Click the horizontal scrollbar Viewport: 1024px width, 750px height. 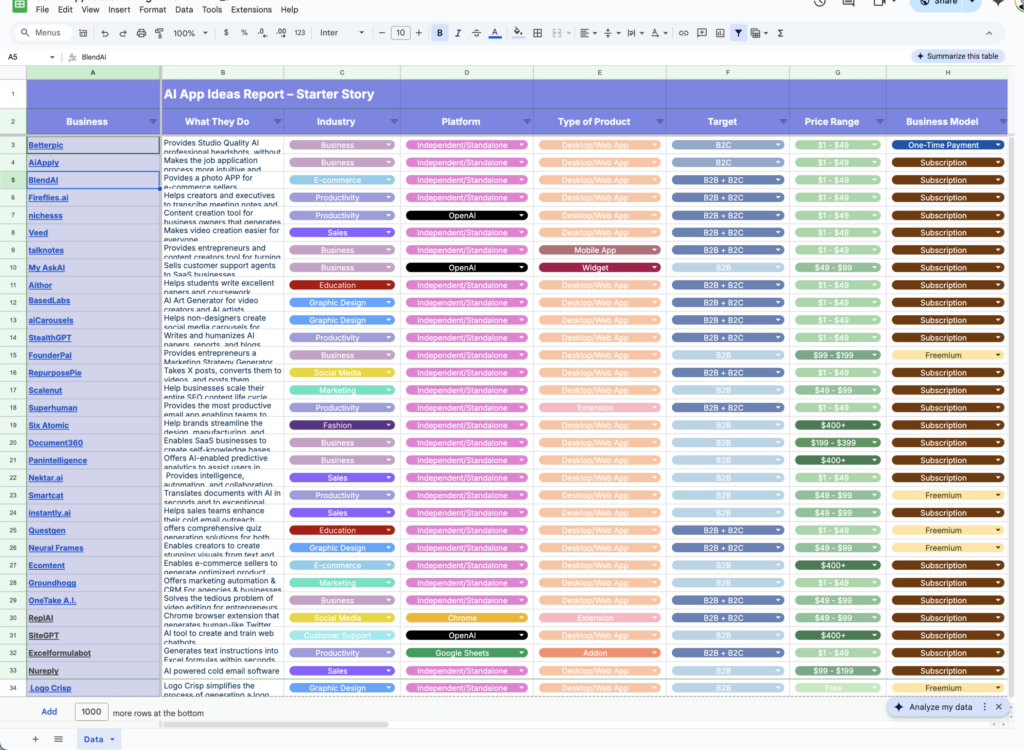[x=276, y=724]
